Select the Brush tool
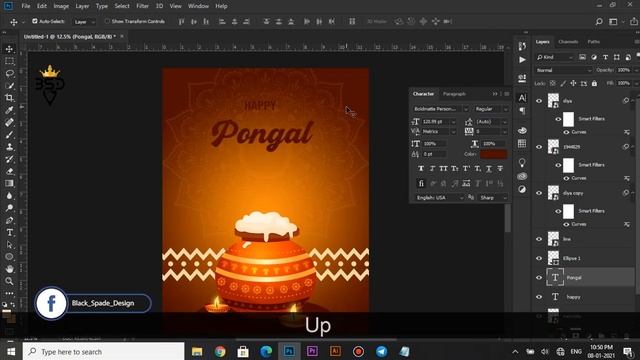This screenshot has width=640, height=360. [x=9, y=135]
